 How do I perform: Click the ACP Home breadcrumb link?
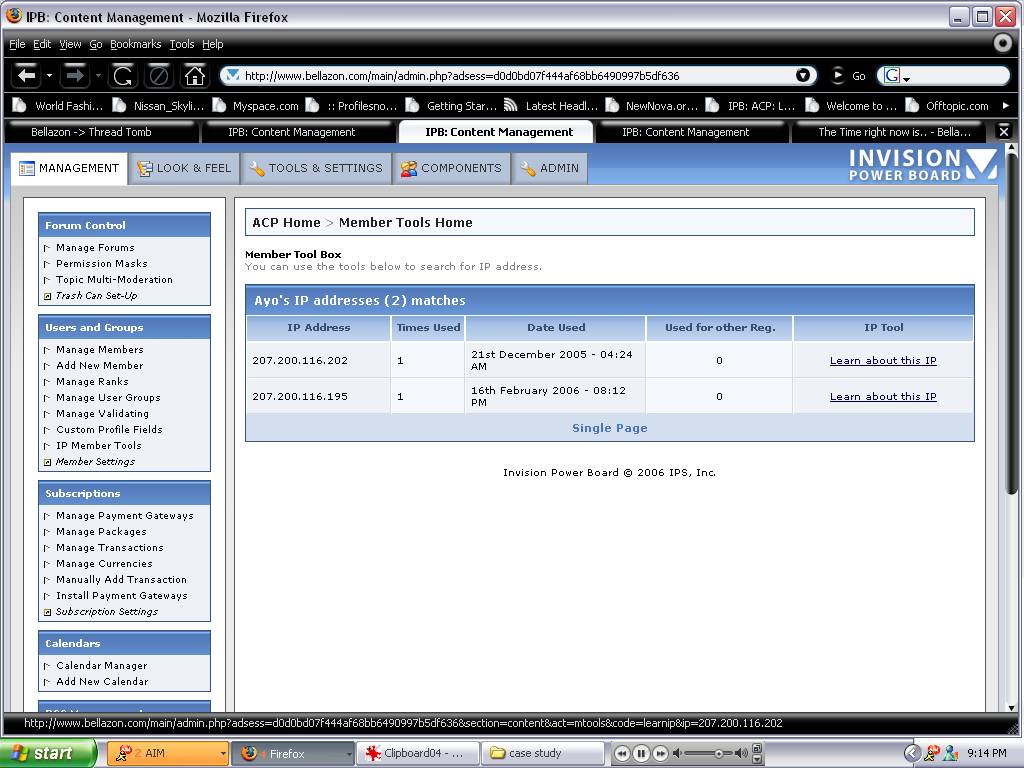[286, 223]
